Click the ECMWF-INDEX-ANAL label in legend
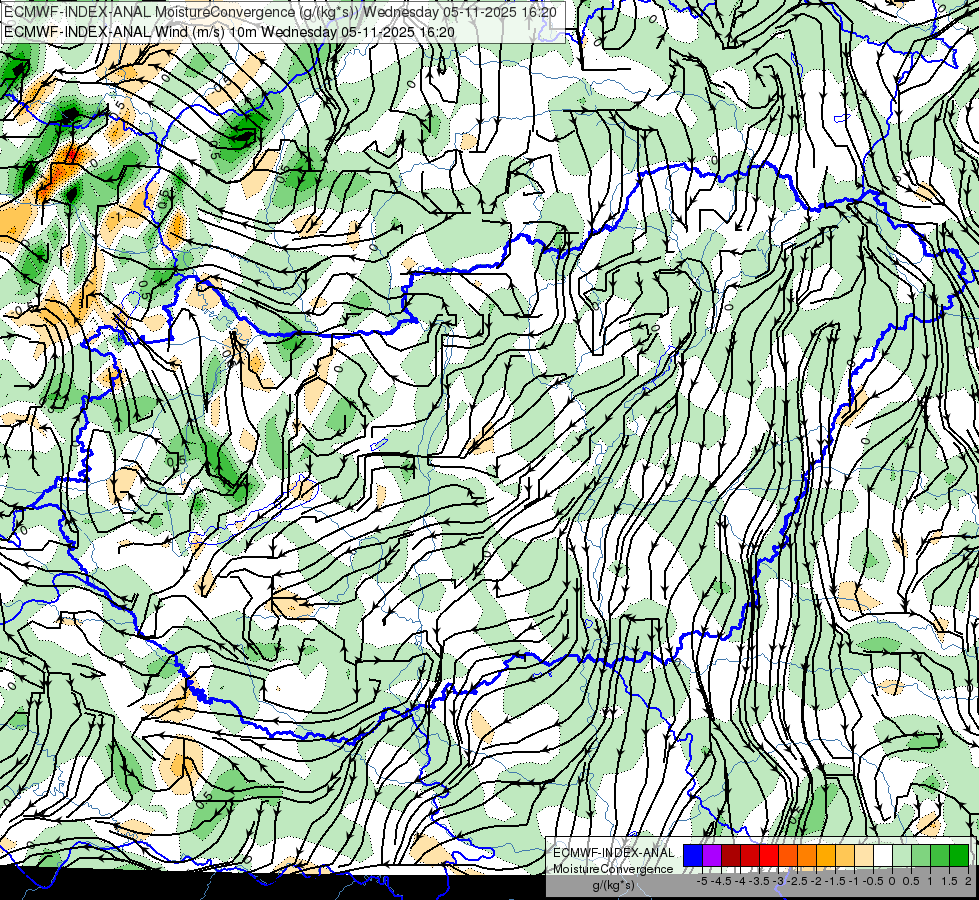The image size is (979, 900). 614,853
